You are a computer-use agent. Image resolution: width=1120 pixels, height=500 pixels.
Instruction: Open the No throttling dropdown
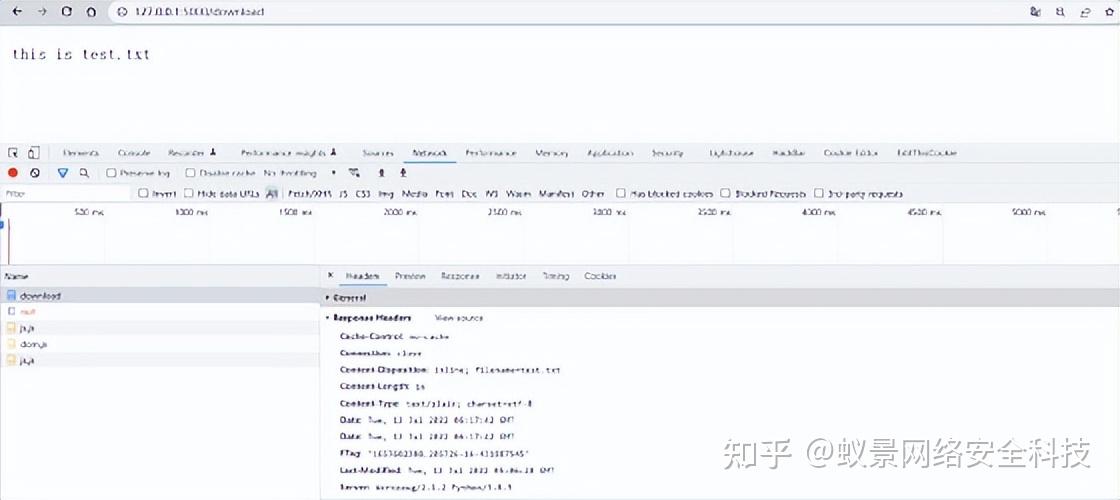[x=300, y=173]
